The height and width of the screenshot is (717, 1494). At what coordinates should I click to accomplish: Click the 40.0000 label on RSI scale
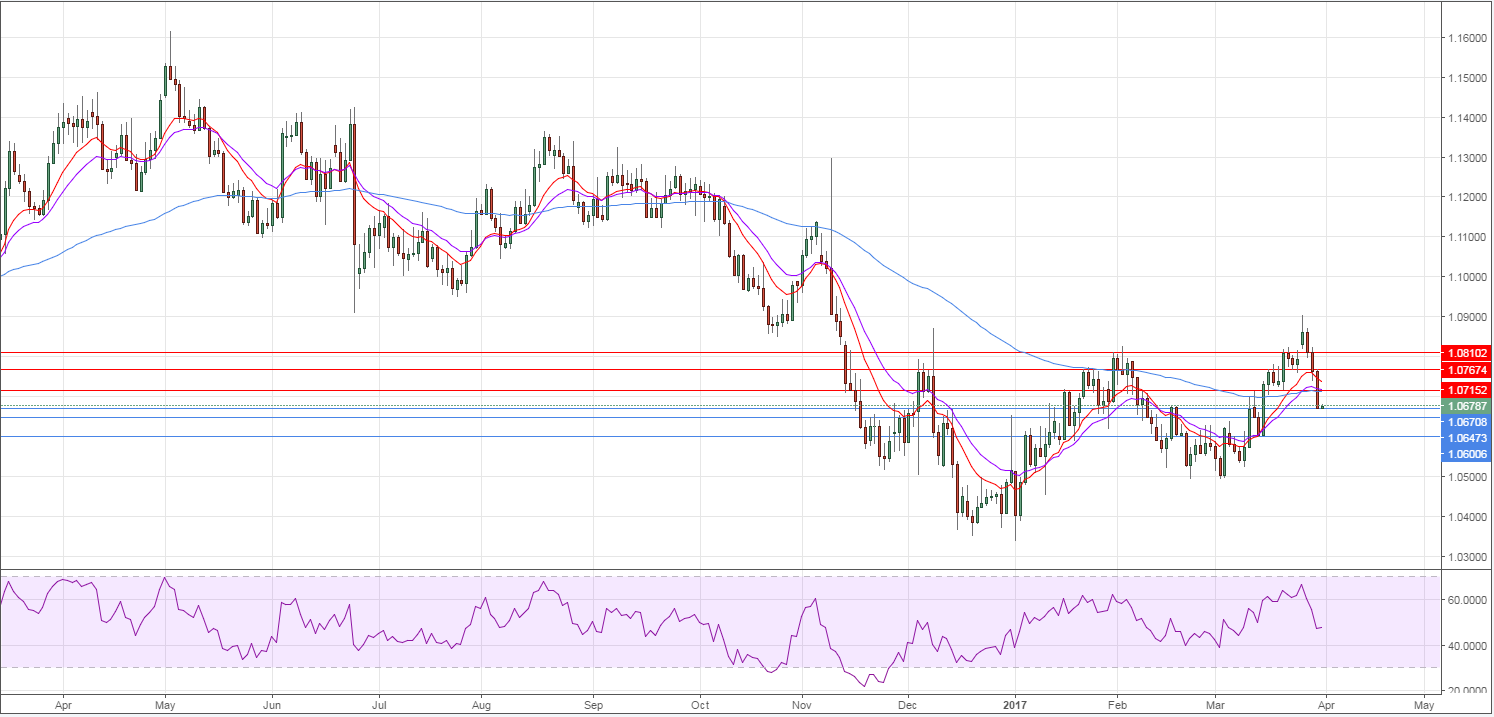coord(1466,646)
